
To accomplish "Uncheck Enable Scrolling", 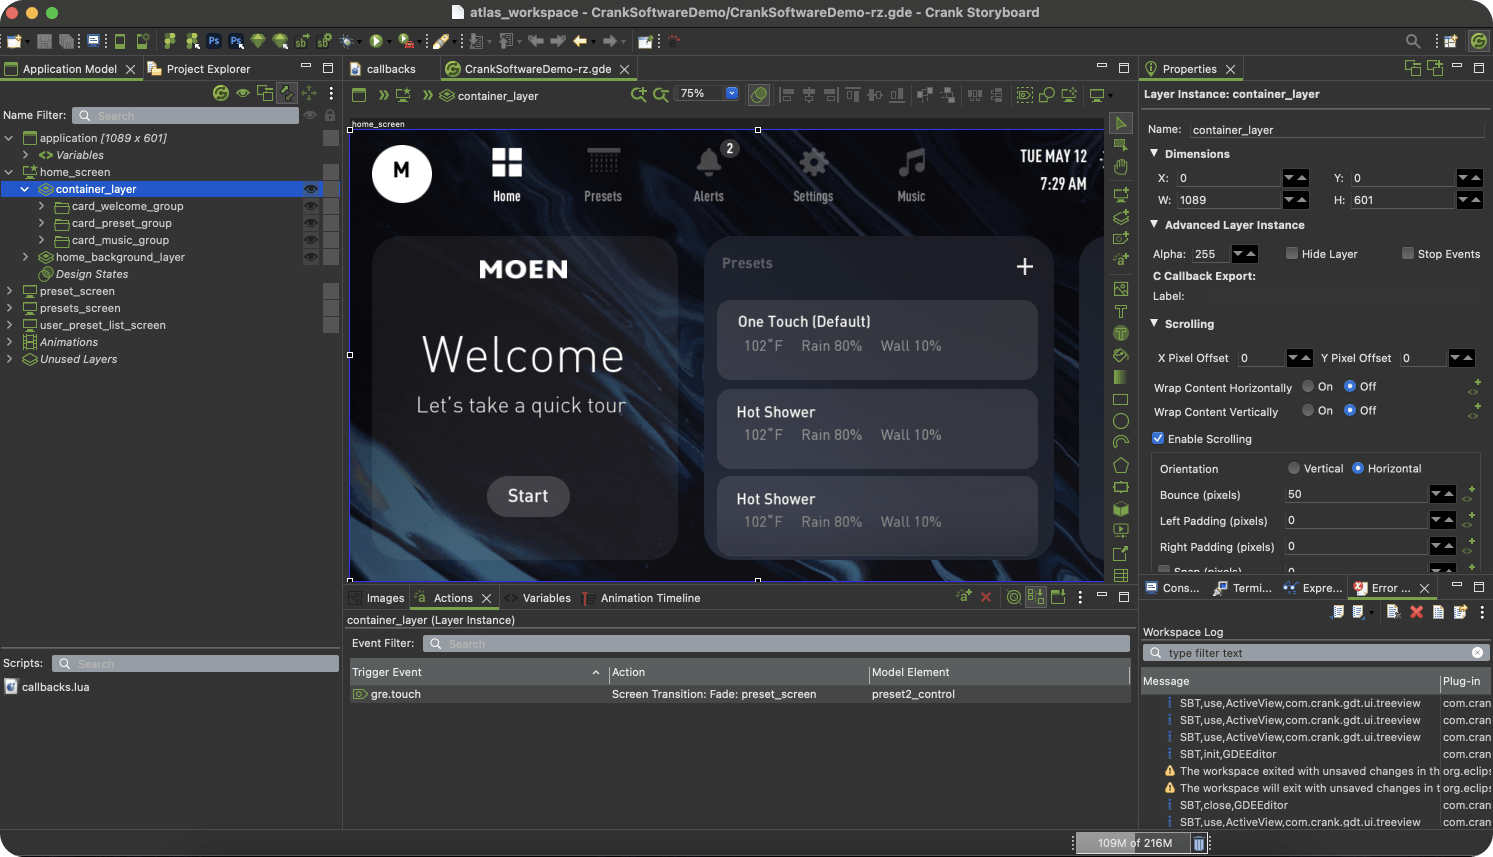I will coord(1158,438).
